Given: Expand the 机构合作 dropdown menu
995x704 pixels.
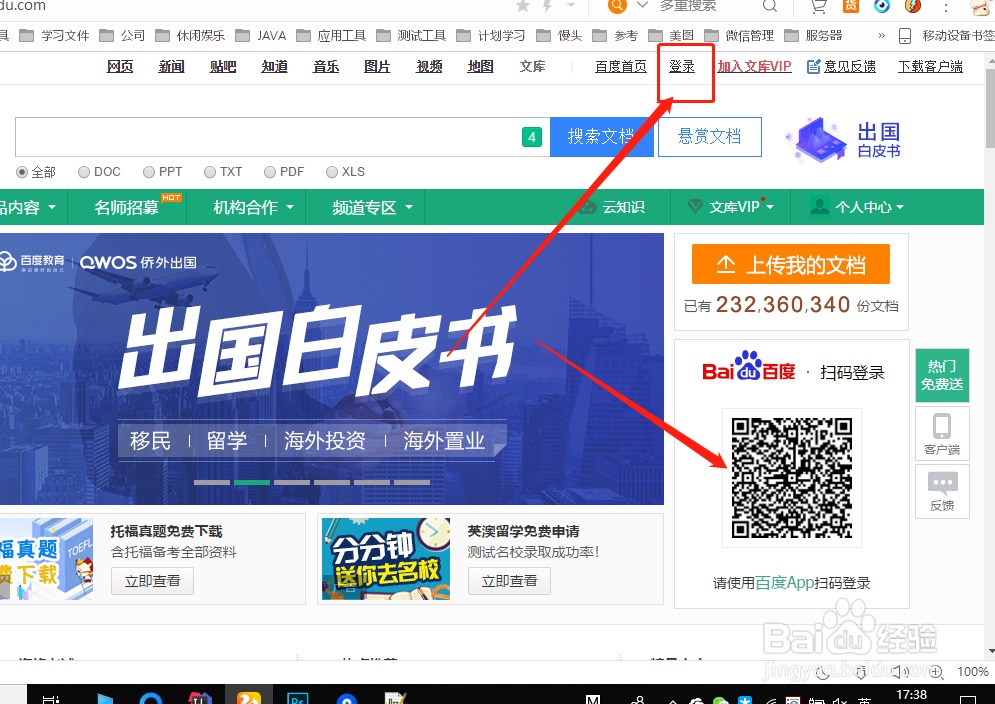Looking at the screenshot, I should coord(253,207).
